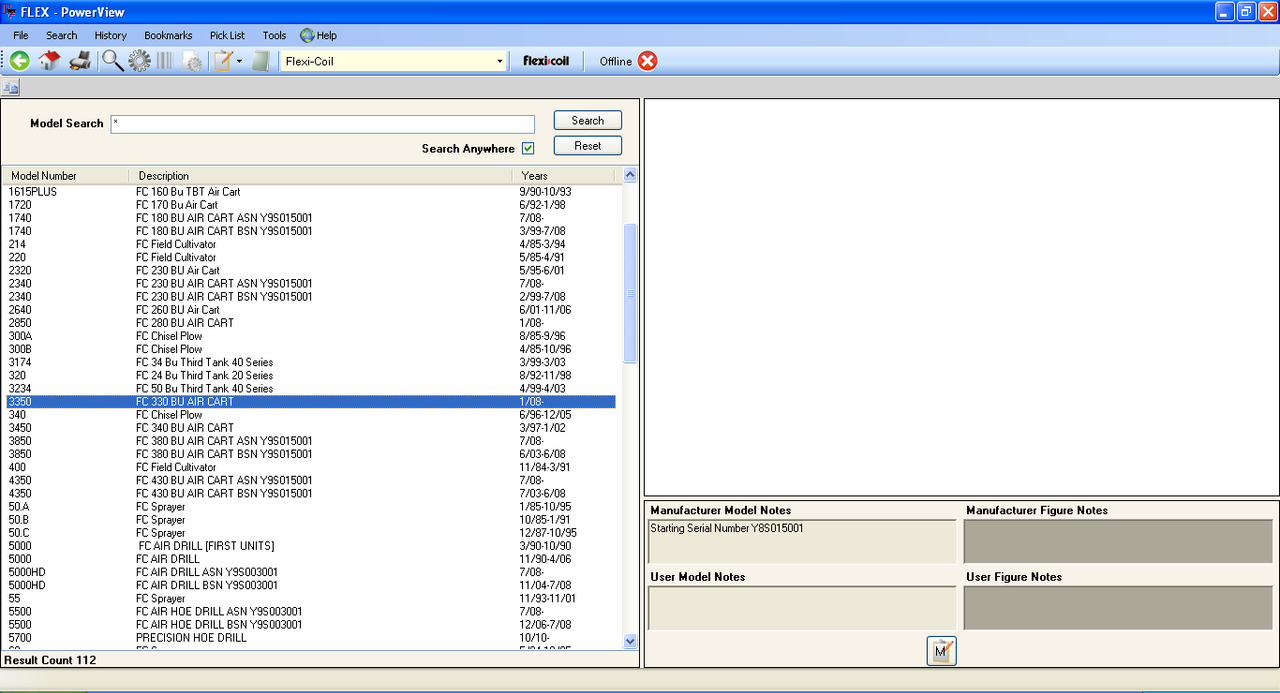The width and height of the screenshot is (1280, 693).
Task: Click the list scrollbar down arrow
Action: click(630, 641)
